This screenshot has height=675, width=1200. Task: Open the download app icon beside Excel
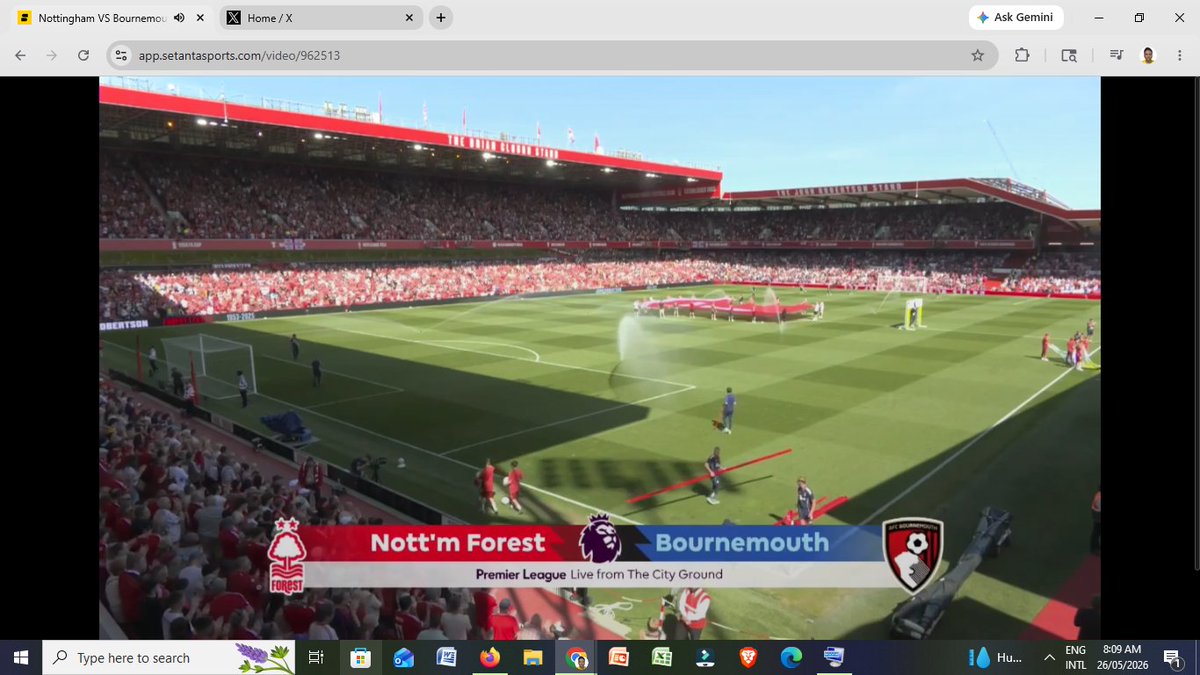705,658
